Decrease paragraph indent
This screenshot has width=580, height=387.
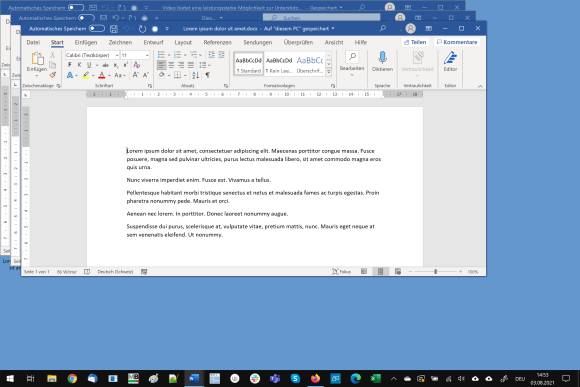(x=212, y=55)
